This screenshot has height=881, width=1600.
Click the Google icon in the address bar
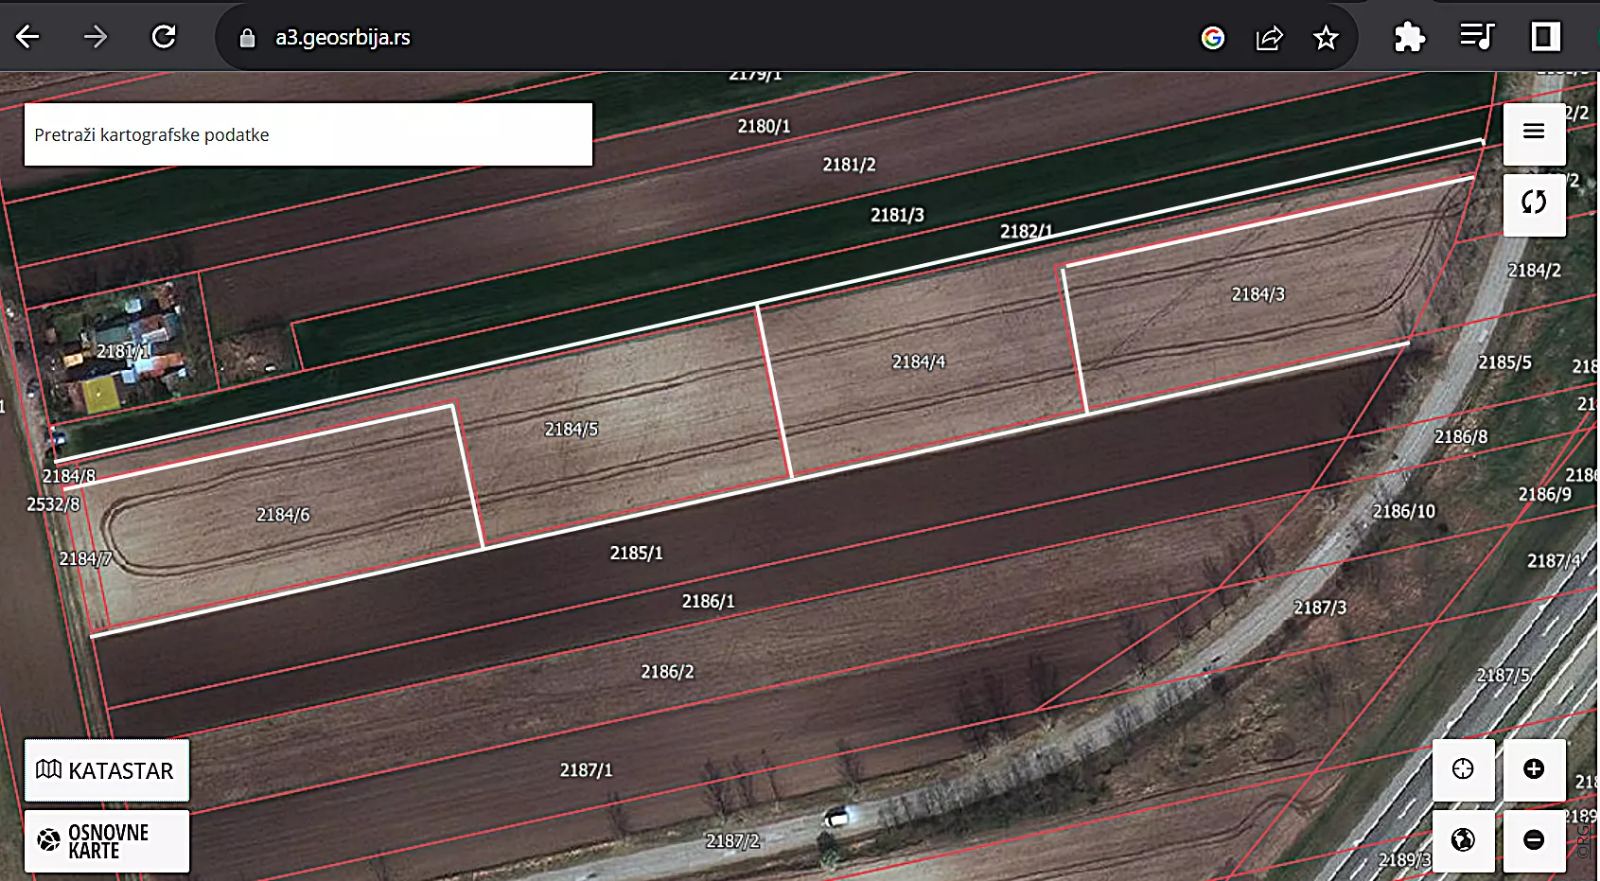tap(1213, 38)
